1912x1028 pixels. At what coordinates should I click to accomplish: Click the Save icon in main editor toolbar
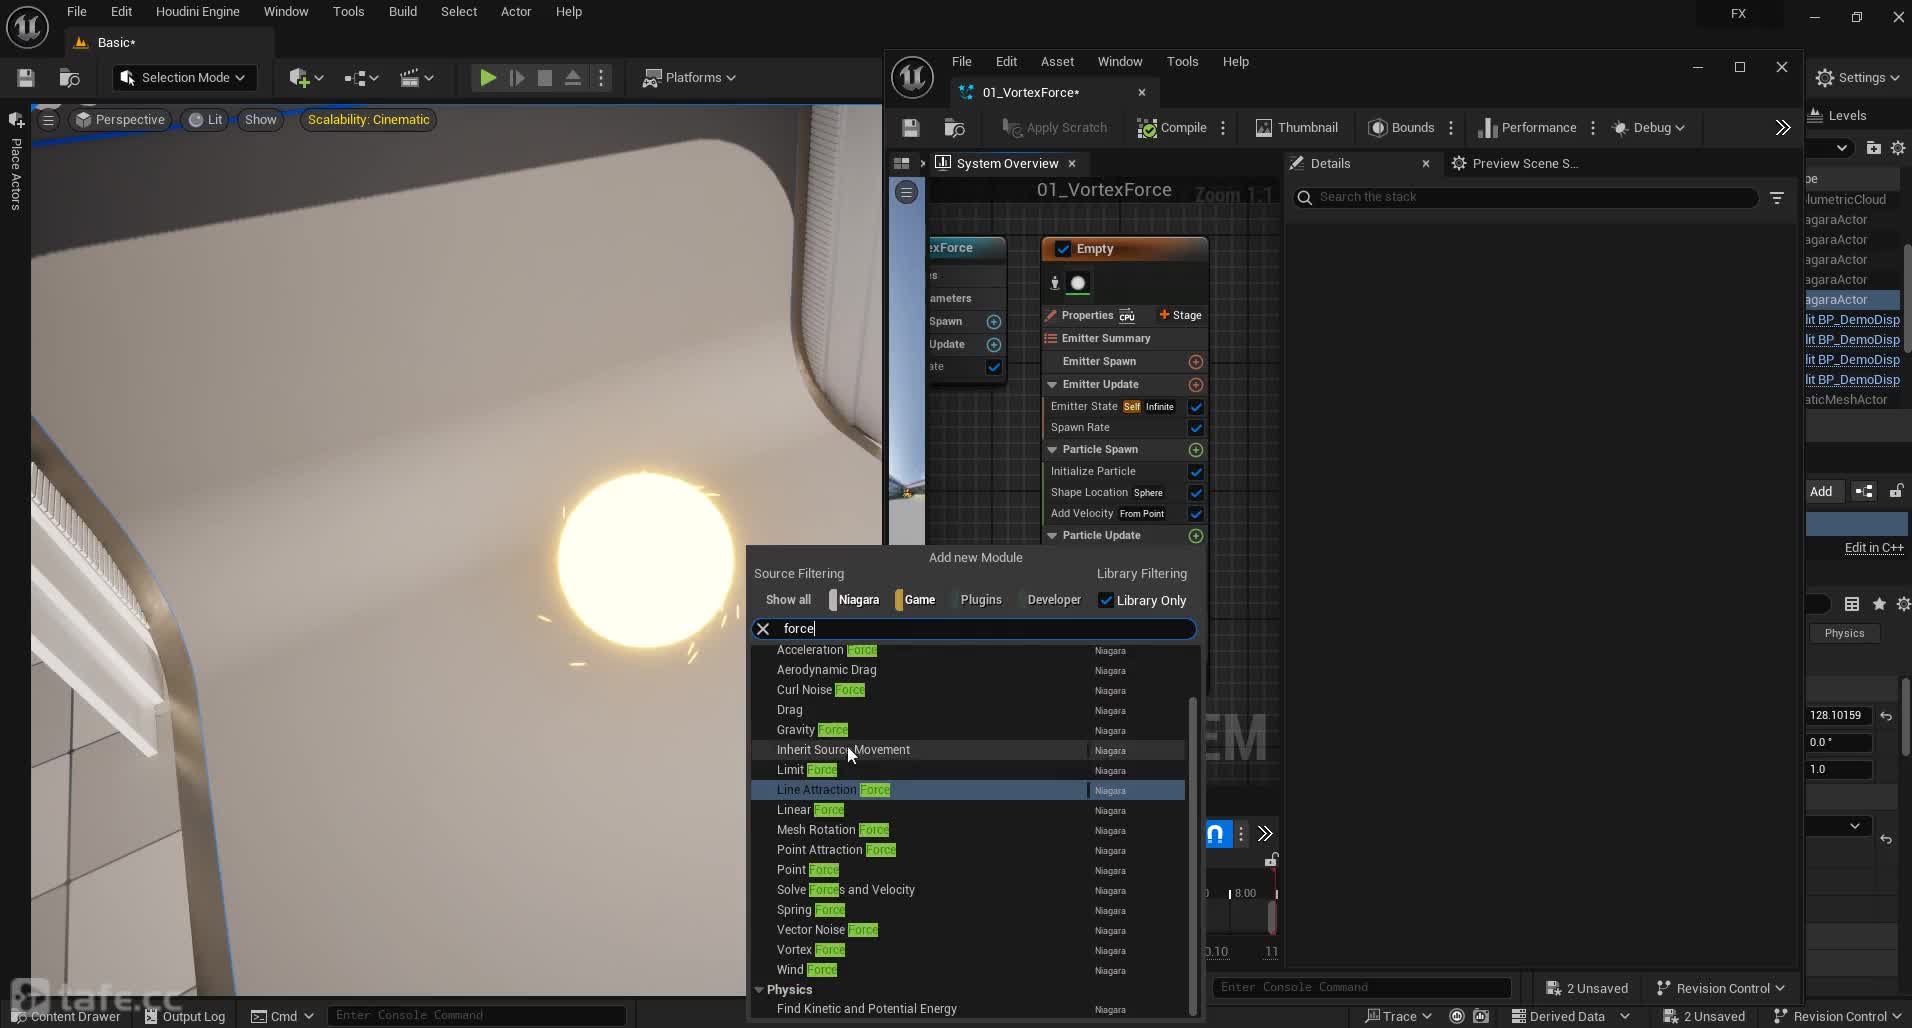pyautogui.click(x=26, y=78)
